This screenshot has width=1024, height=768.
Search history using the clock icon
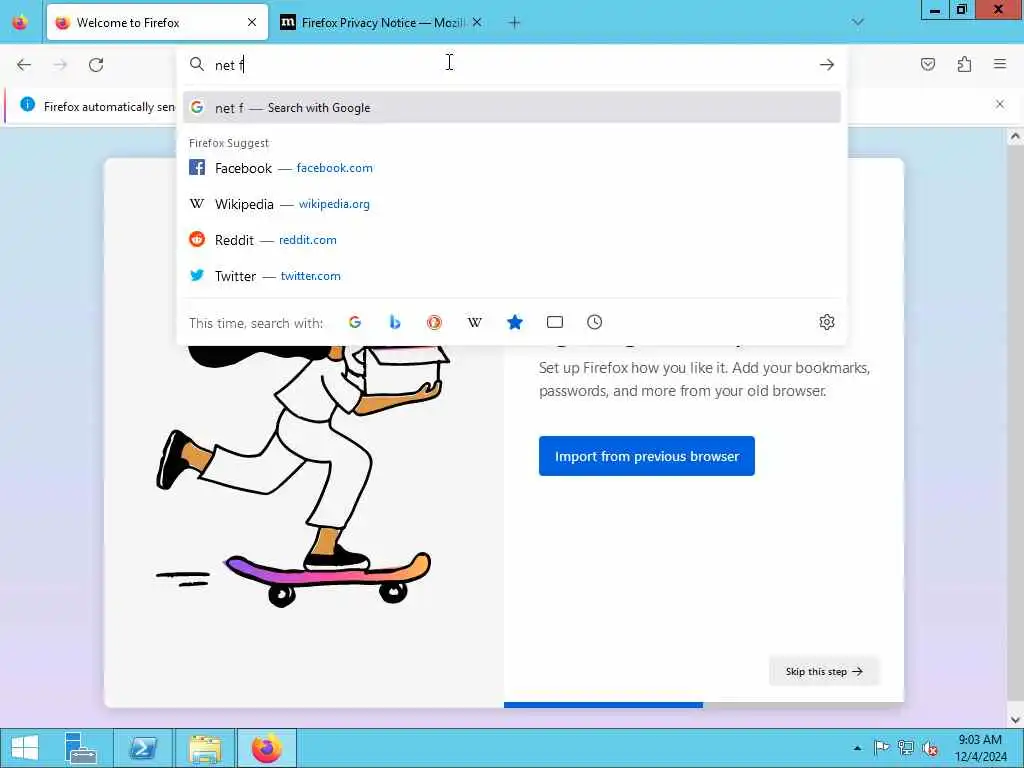click(x=594, y=322)
